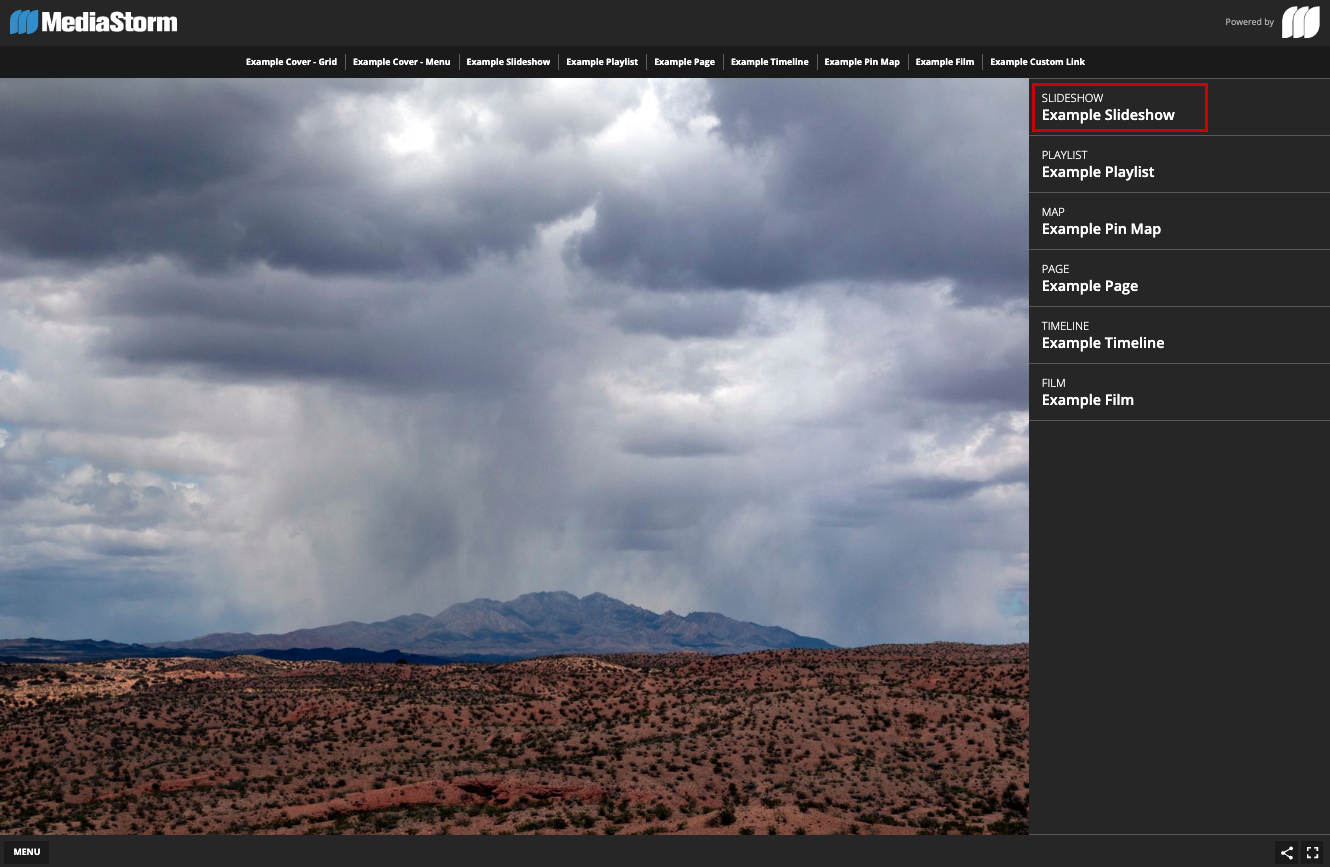The height and width of the screenshot is (867, 1330).
Task: Open Example Pin Map sidebar entry
Action: pos(1101,222)
